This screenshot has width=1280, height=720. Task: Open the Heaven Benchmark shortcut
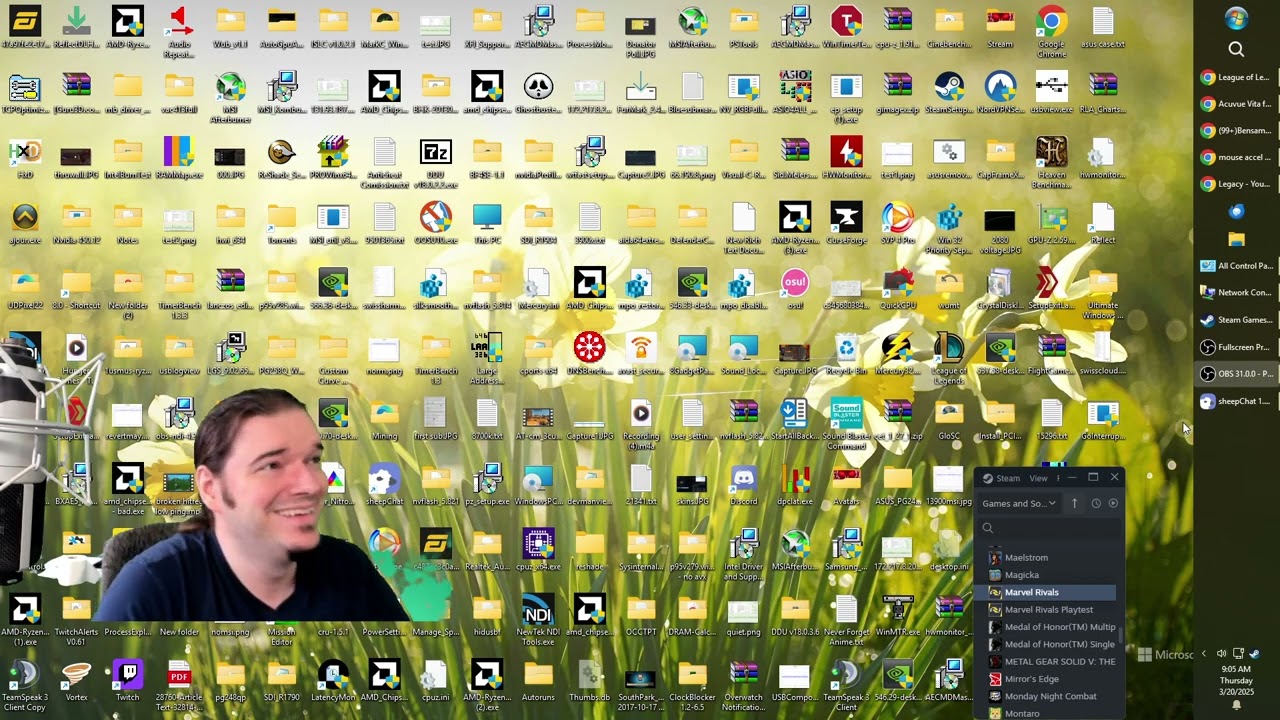(x=1051, y=163)
